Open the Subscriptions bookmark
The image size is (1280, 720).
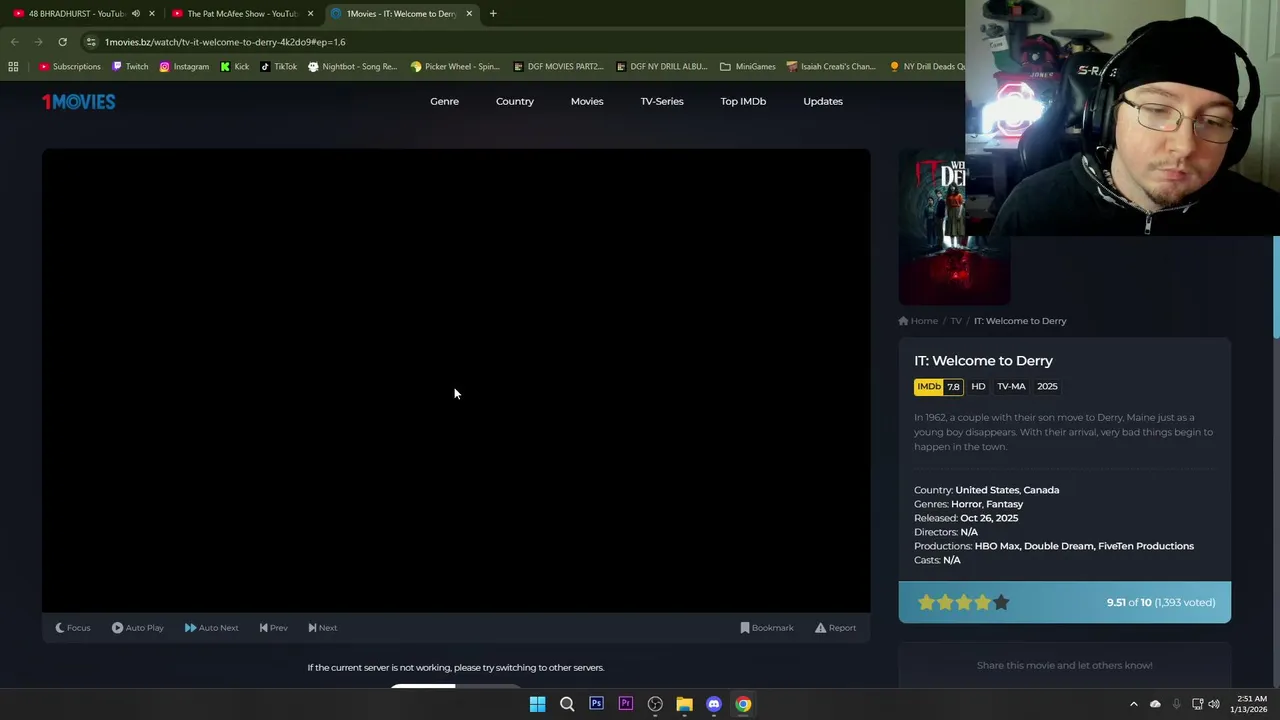point(70,67)
